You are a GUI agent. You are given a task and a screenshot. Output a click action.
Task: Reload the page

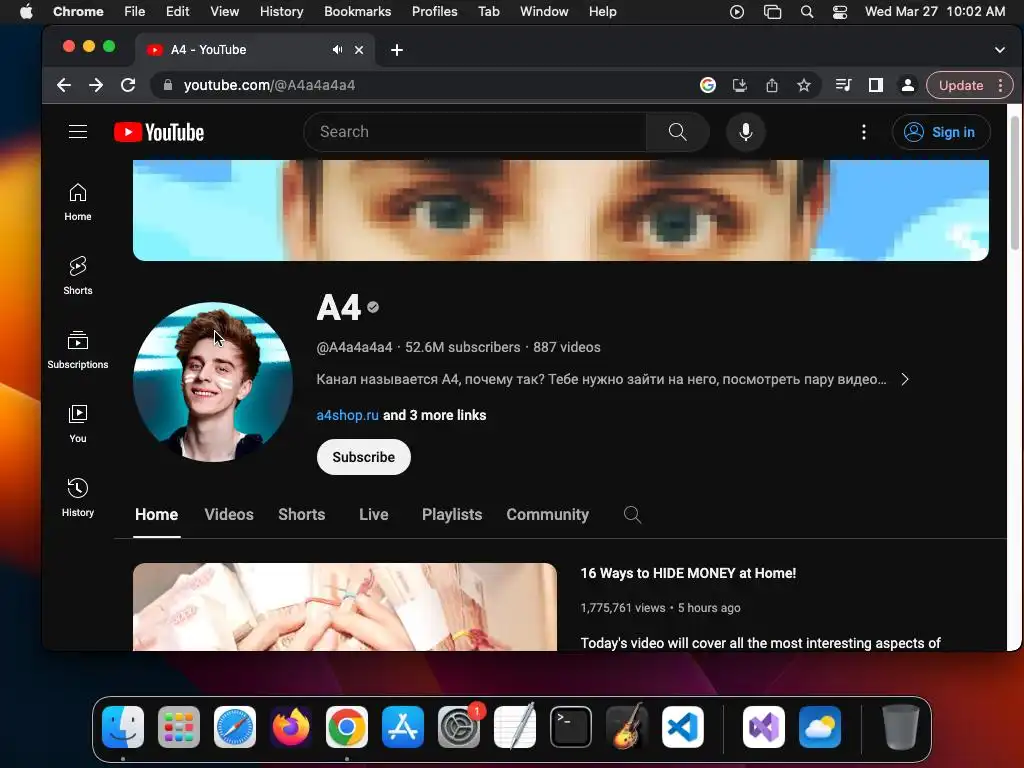coord(128,85)
